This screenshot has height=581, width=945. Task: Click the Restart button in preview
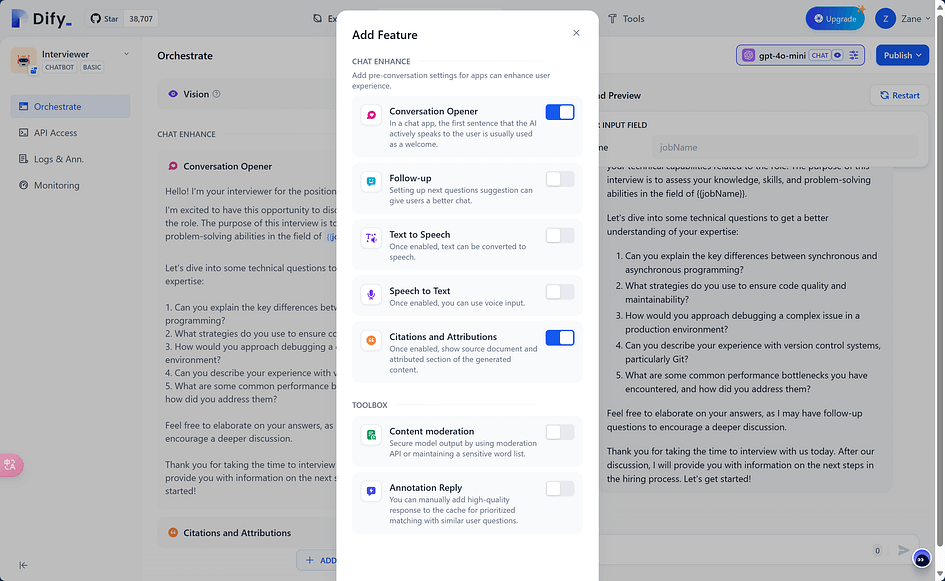coord(899,95)
